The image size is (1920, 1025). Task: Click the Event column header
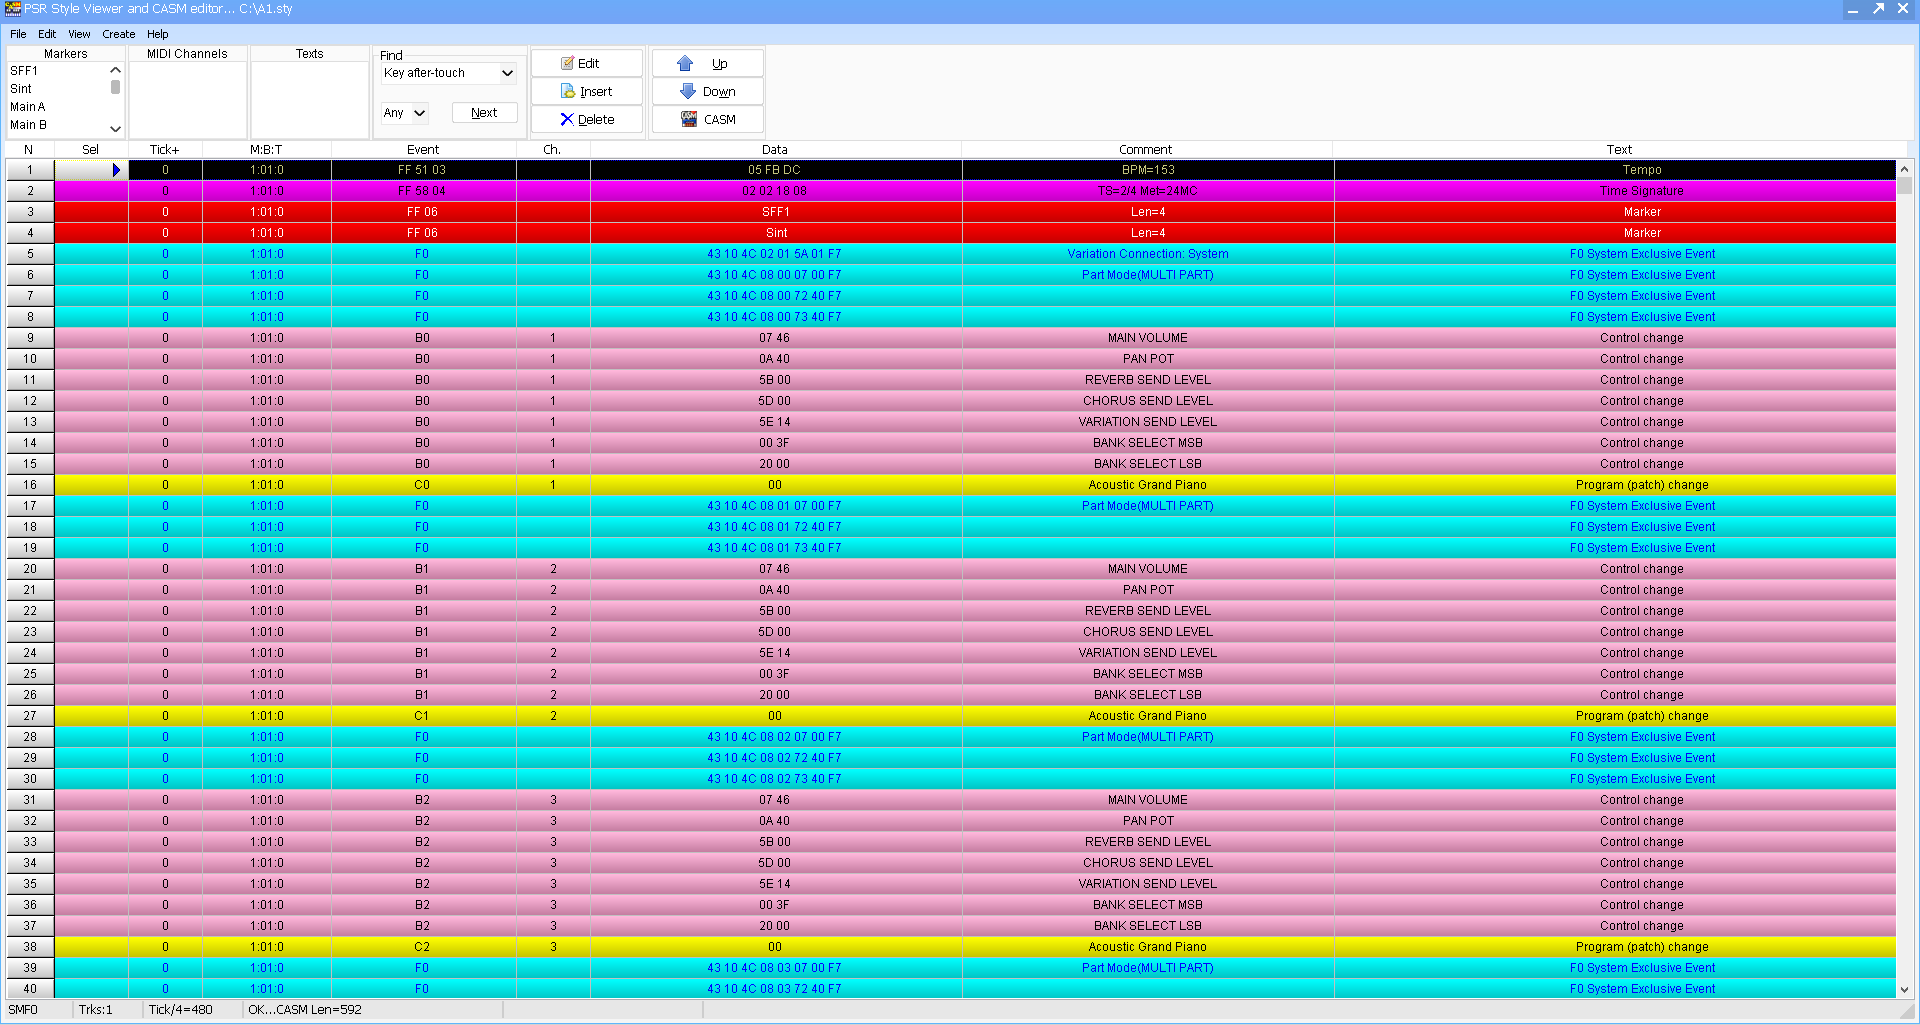(423, 150)
